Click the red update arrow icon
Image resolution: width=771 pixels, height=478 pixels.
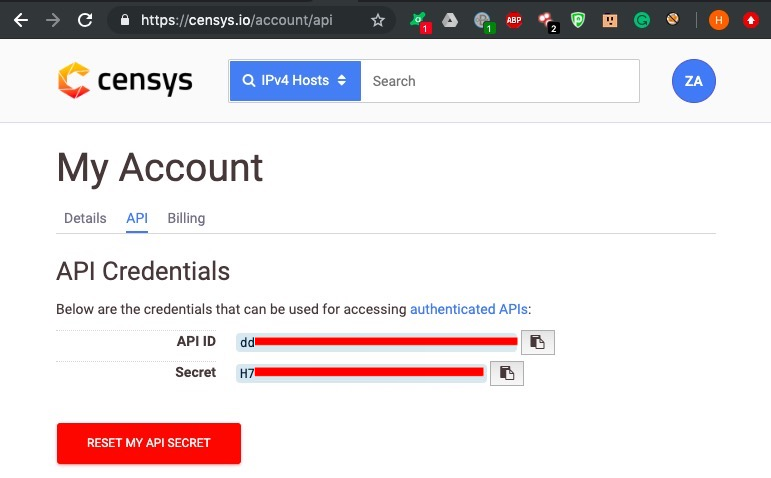point(751,20)
